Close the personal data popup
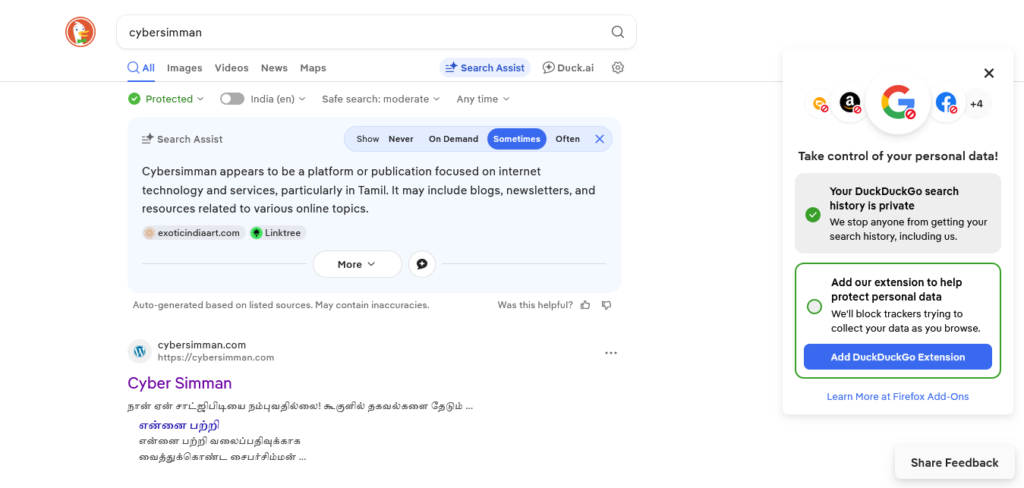Image resolution: width=1024 pixels, height=488 pixels. point(988,73)
